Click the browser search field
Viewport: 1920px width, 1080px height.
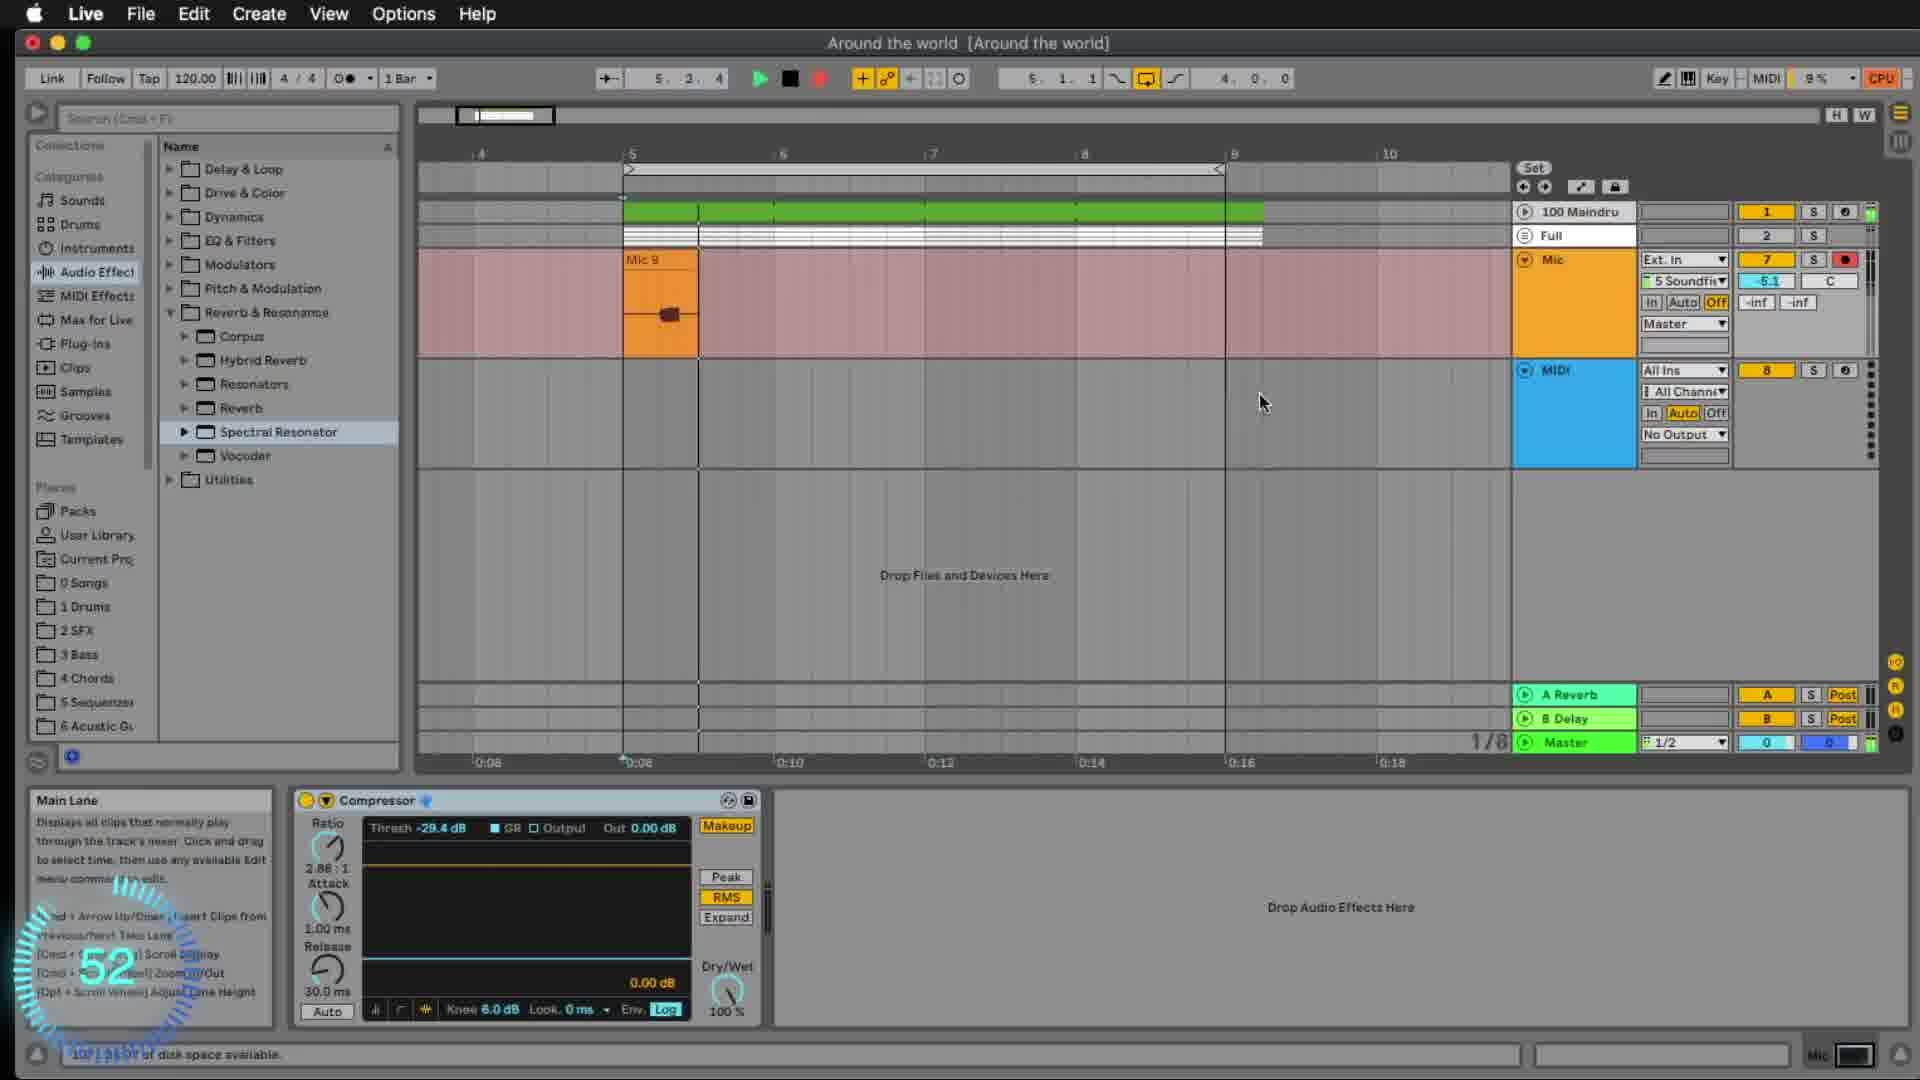point(228,118)
